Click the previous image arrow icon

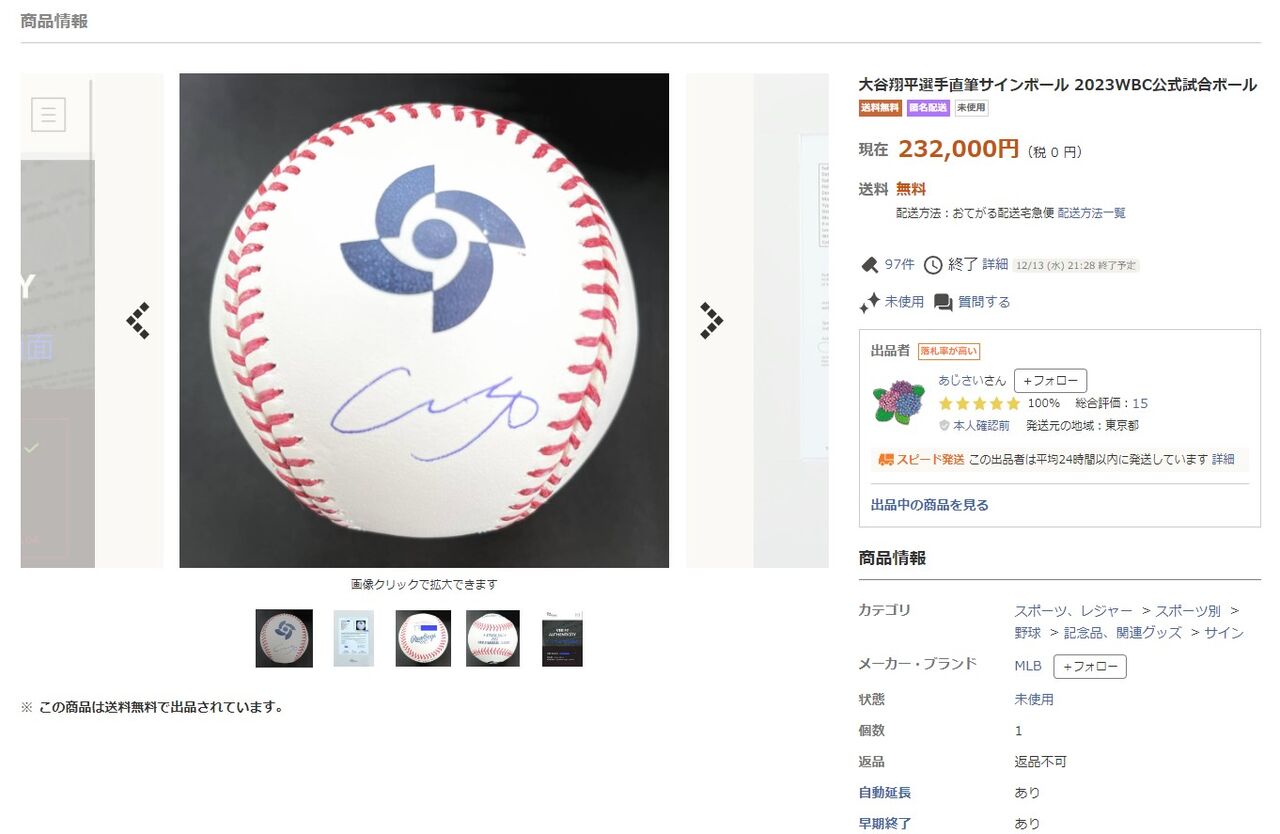coord(138,320)
